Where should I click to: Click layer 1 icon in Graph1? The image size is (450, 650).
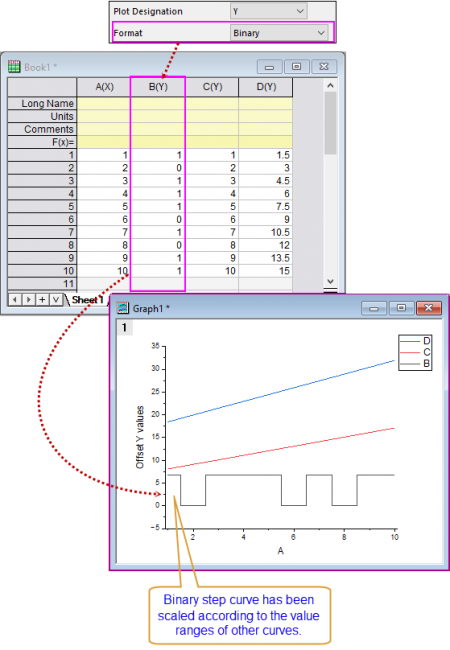124,328
